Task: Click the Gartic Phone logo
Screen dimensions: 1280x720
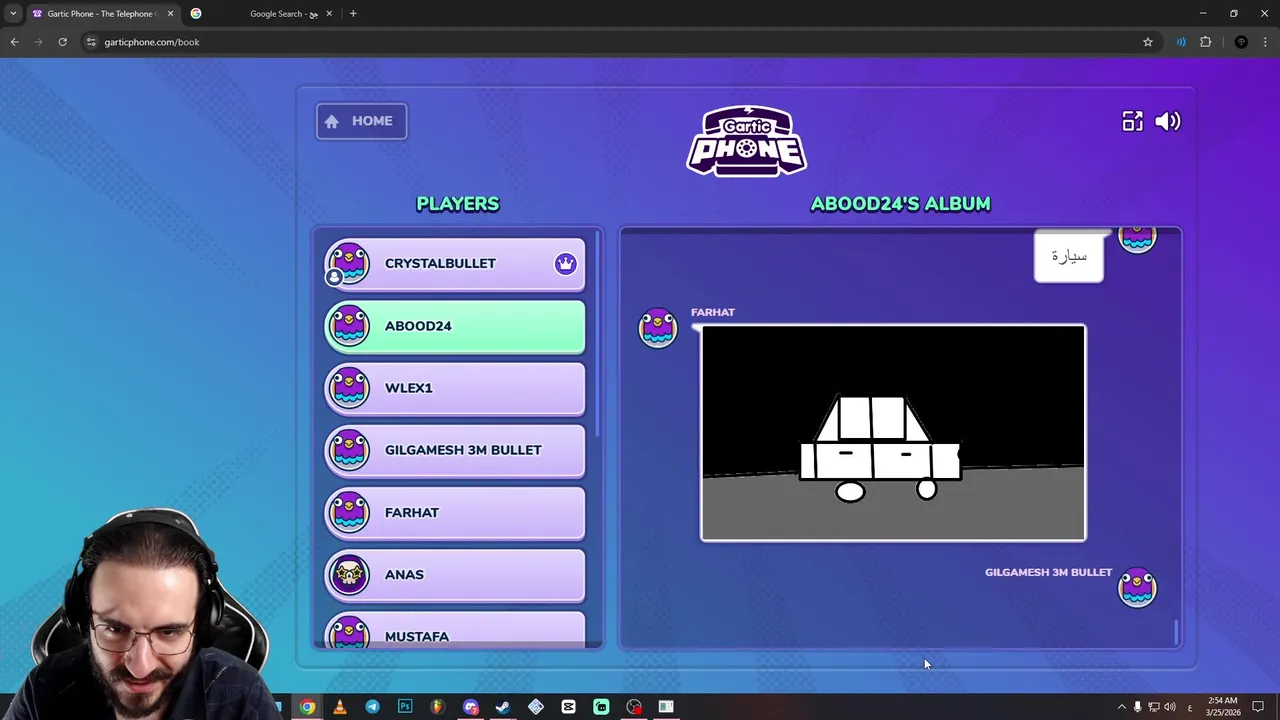Action: [x=746, y=141]
